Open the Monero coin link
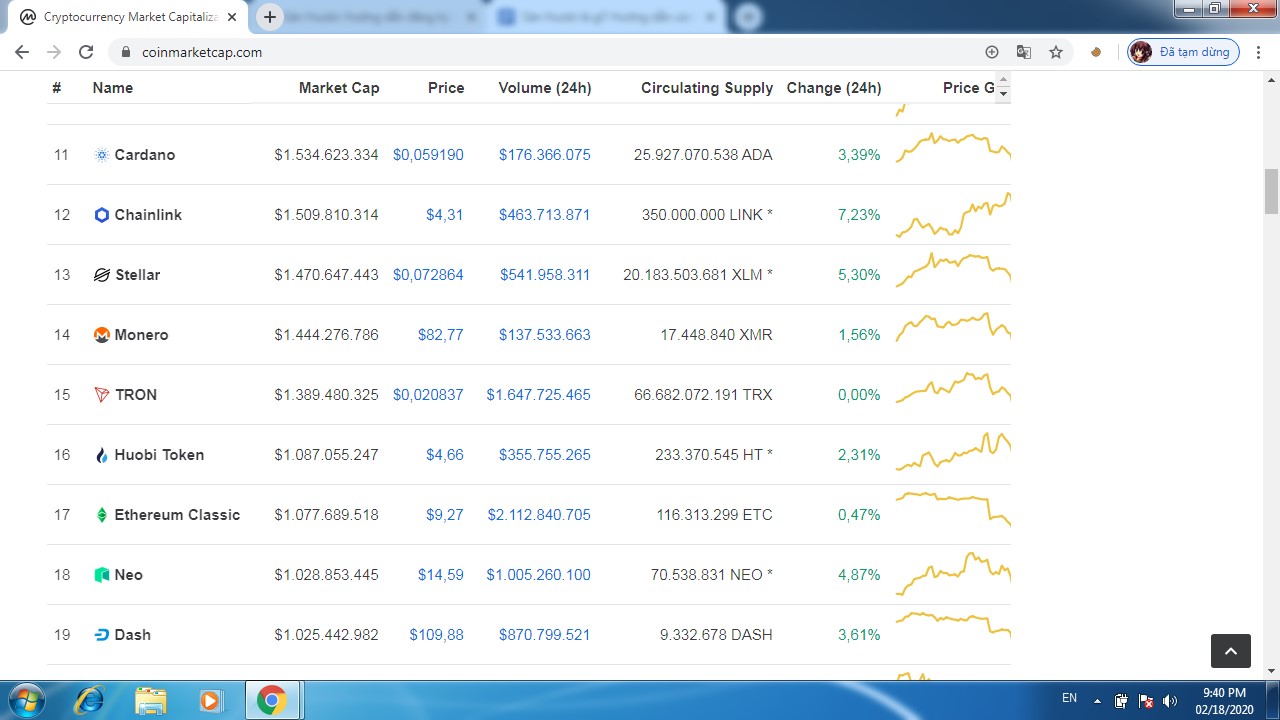Viewport: 1280px width, 720px height. (x=141, y=335)
